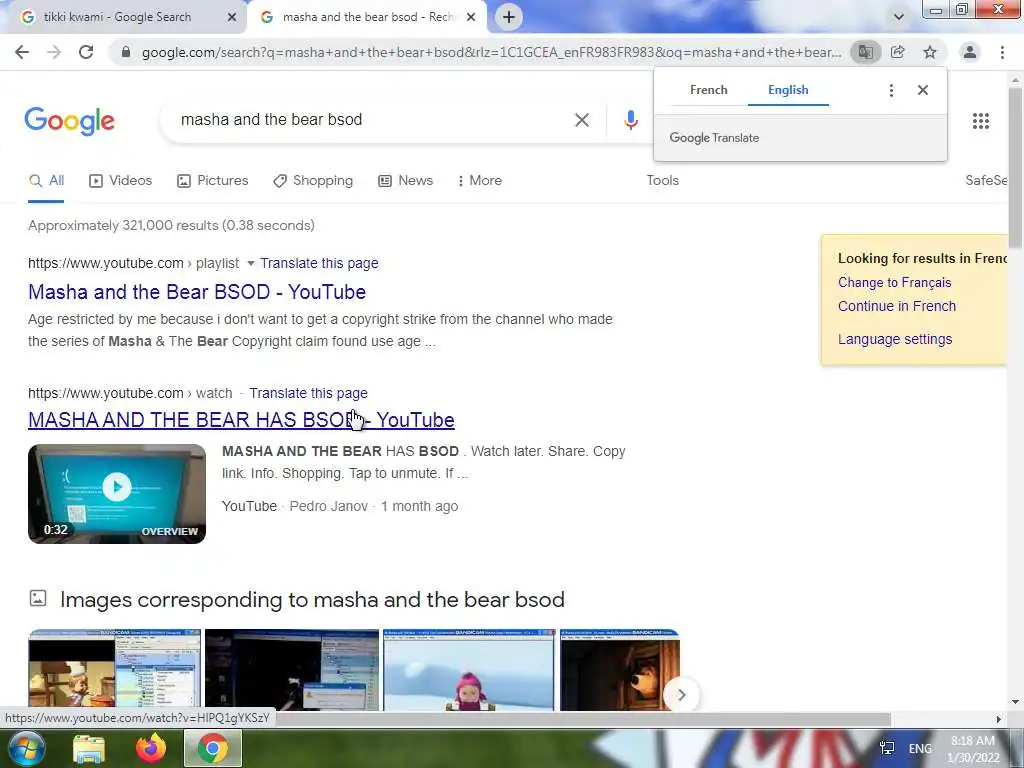This screenshot has height=768, width=1024.
Task: Open a new browser tab
Action: tap(509, 17)
